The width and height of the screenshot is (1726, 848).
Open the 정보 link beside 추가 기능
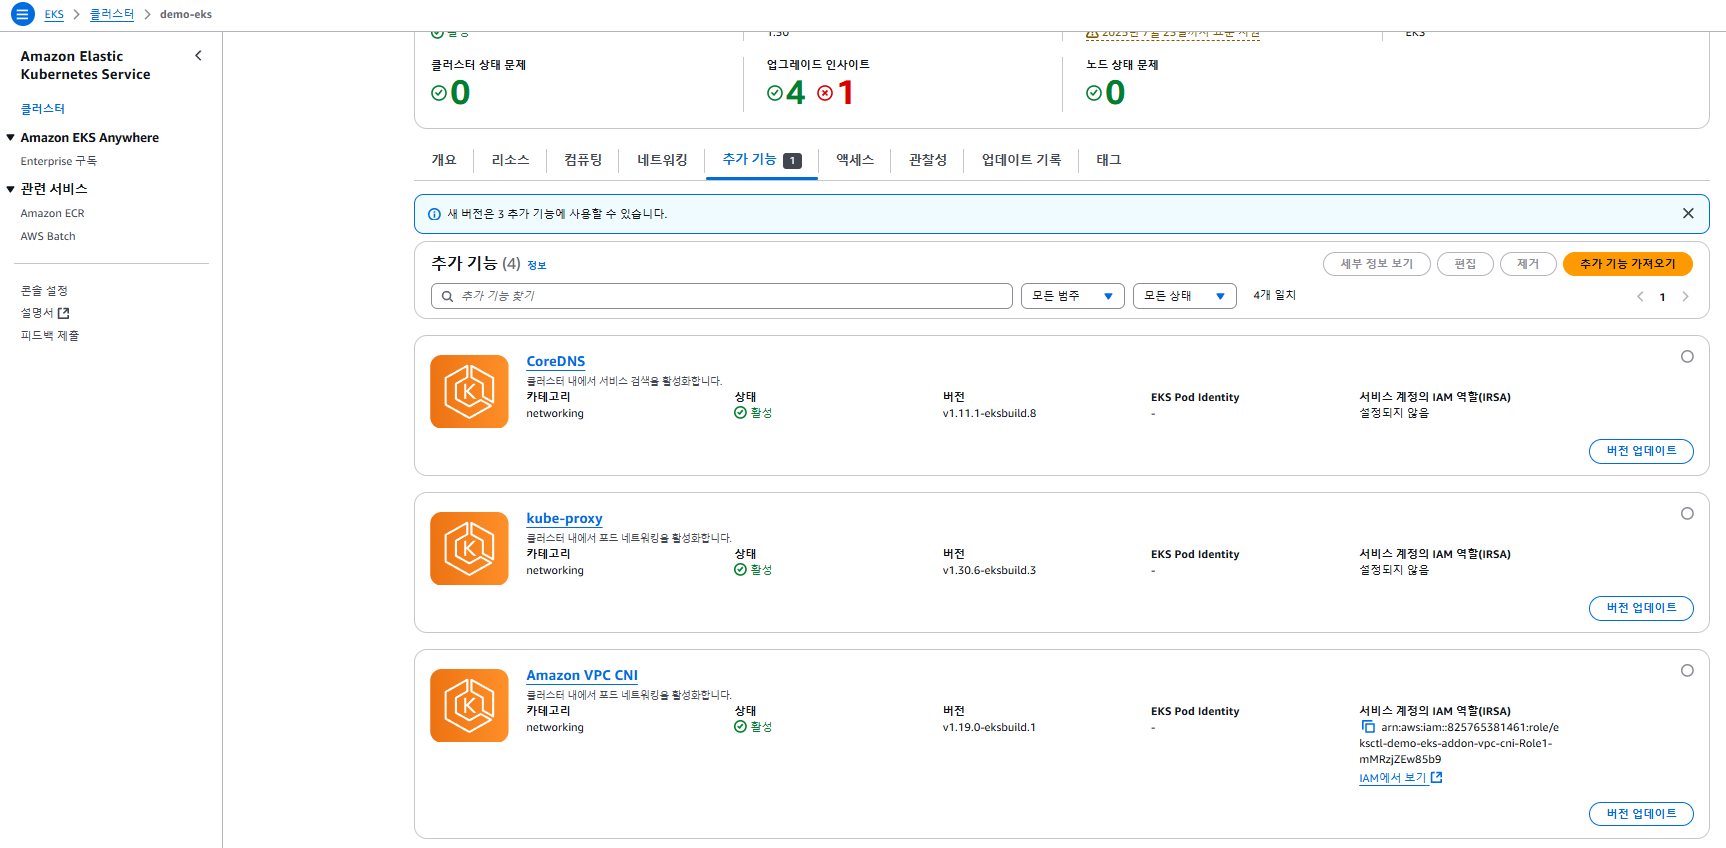tap(537, 266)
